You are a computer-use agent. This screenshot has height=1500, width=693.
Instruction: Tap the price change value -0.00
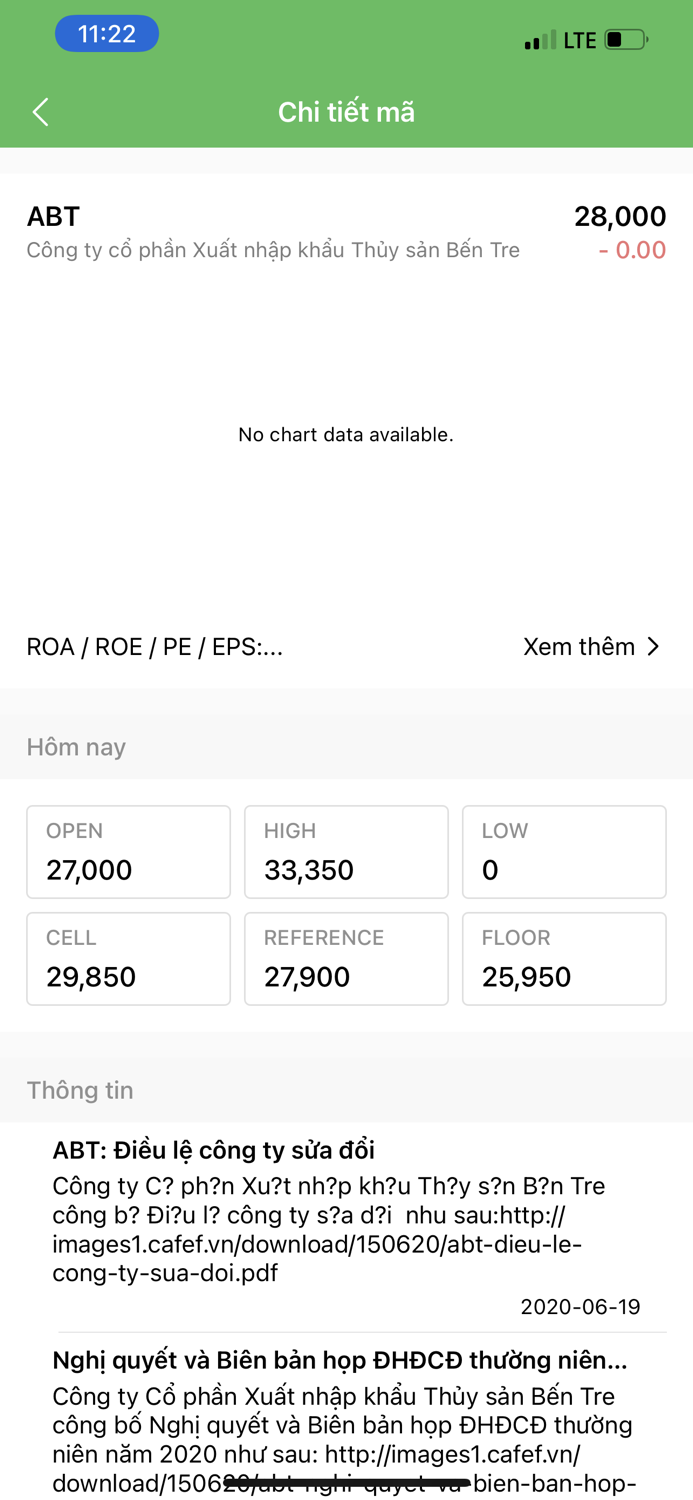(x=631, y=250)
